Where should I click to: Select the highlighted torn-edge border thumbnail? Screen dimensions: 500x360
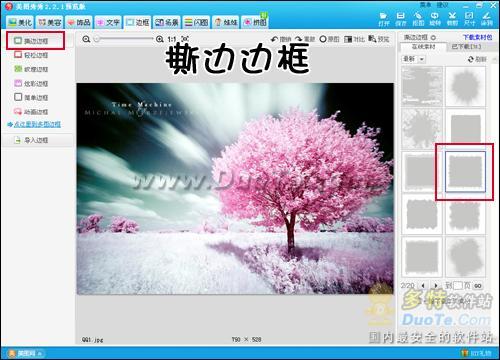point(465,172)
